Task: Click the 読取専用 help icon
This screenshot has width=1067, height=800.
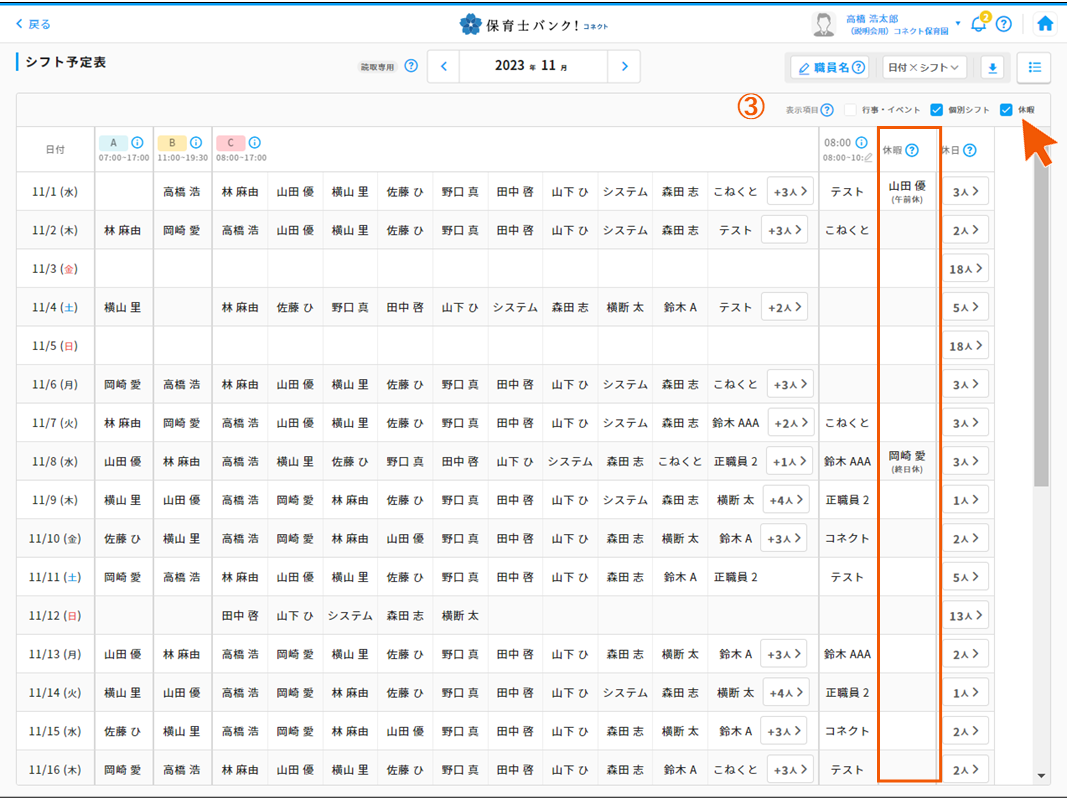Action: tap(411, 65)
